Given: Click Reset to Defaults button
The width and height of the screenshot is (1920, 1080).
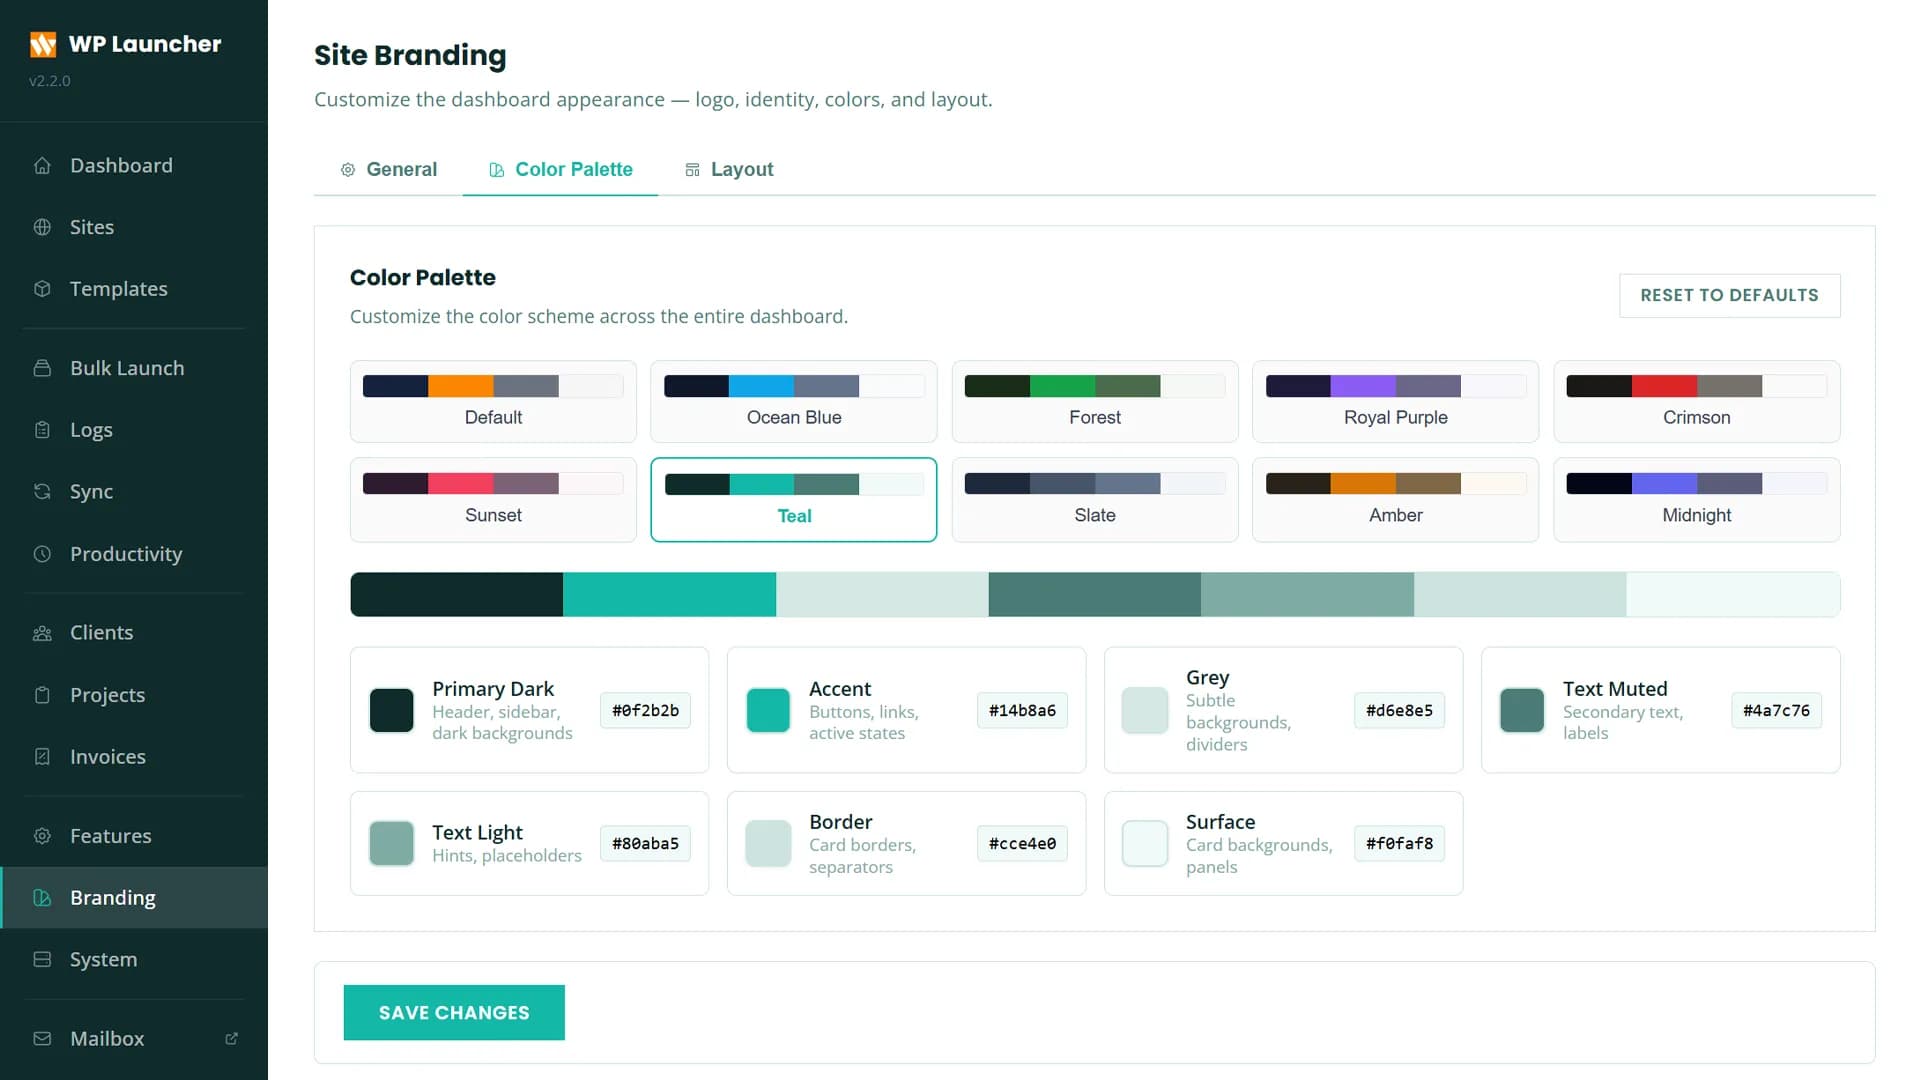Looking at the screenshot, I should tap(1729, 296).
